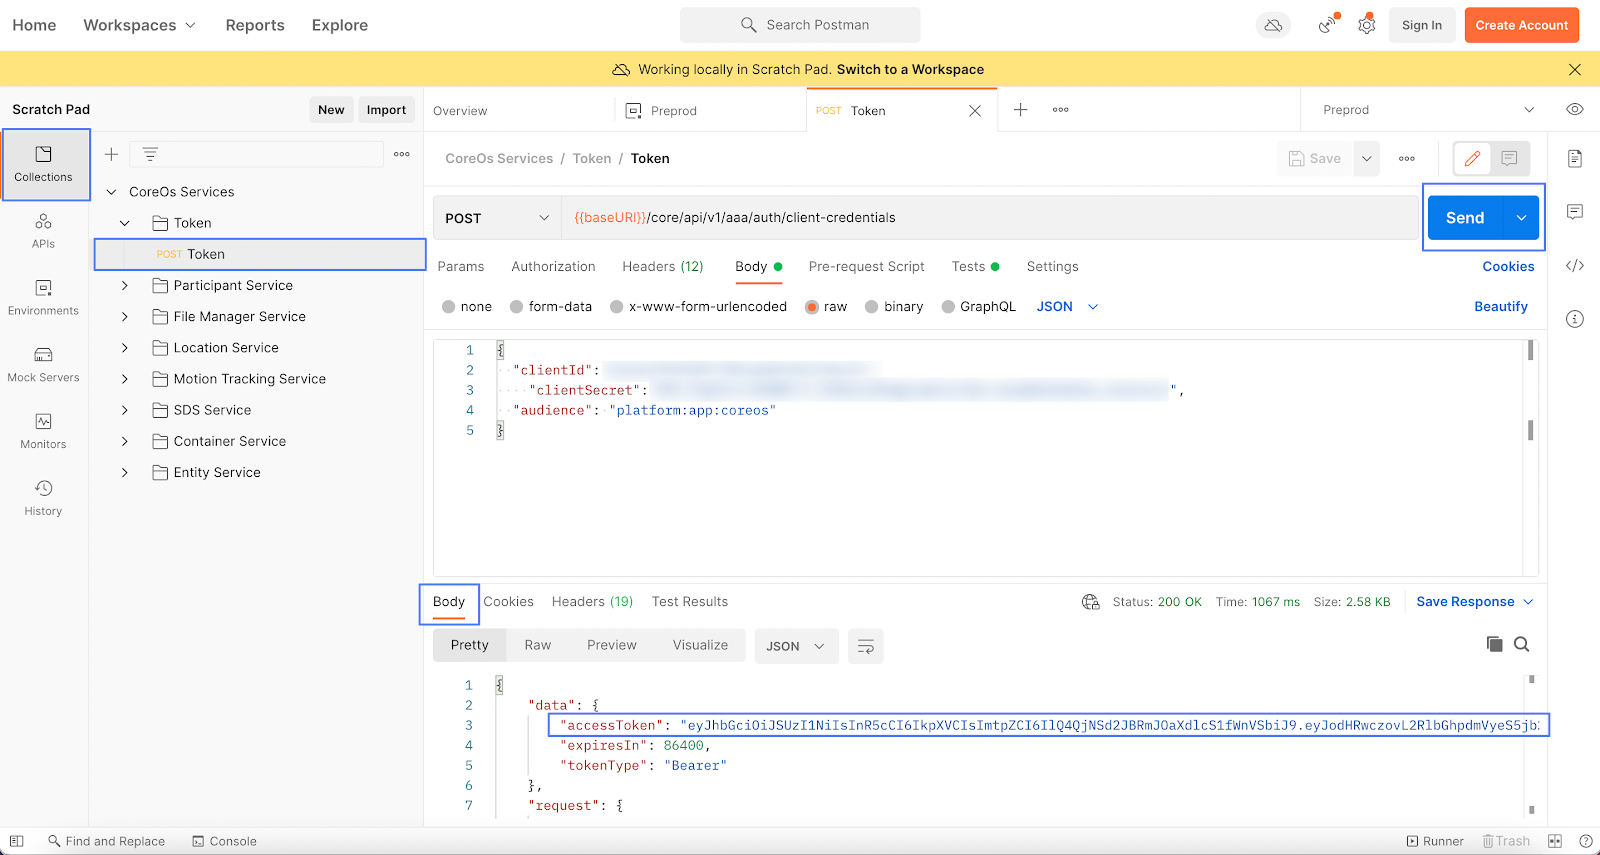Open the help icon in status bar
Image resolution: width=1600 pixels, height=855 pixels.
(x=1585, y=841)
